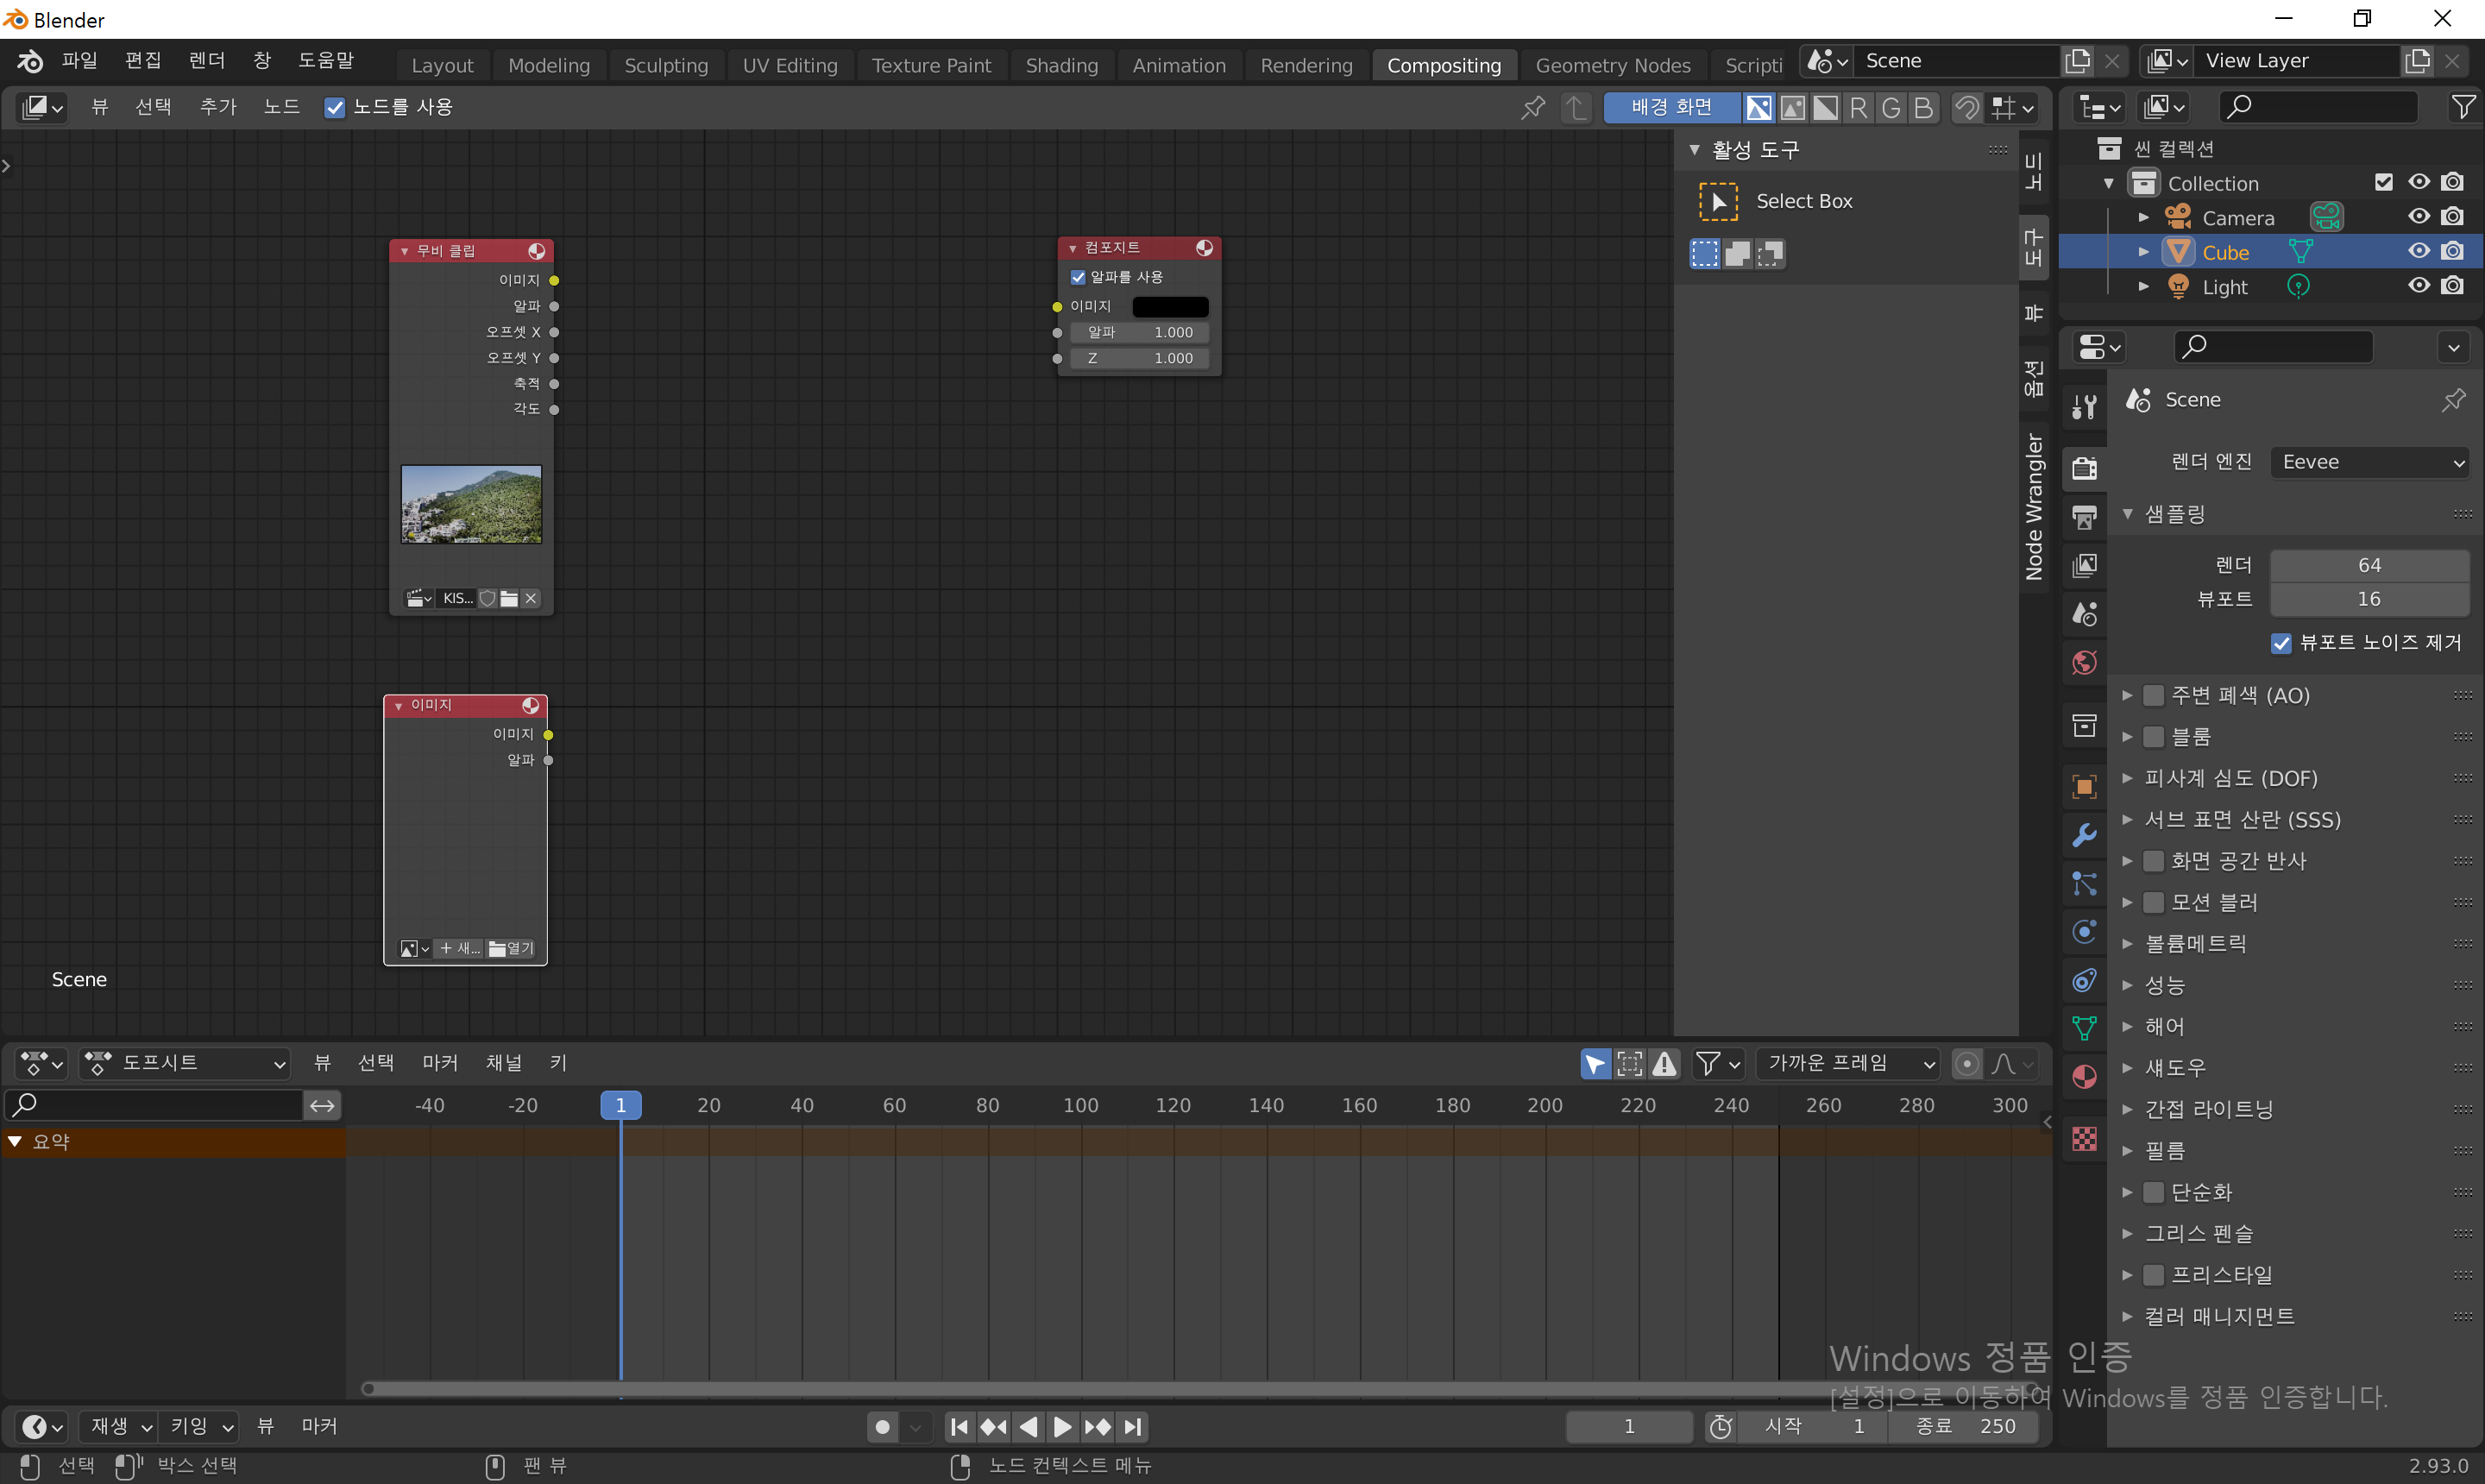Open the 렌더 menu in top bar
The width and height of the screenshot is (2485, 1484).
click(x=206, y=61)
